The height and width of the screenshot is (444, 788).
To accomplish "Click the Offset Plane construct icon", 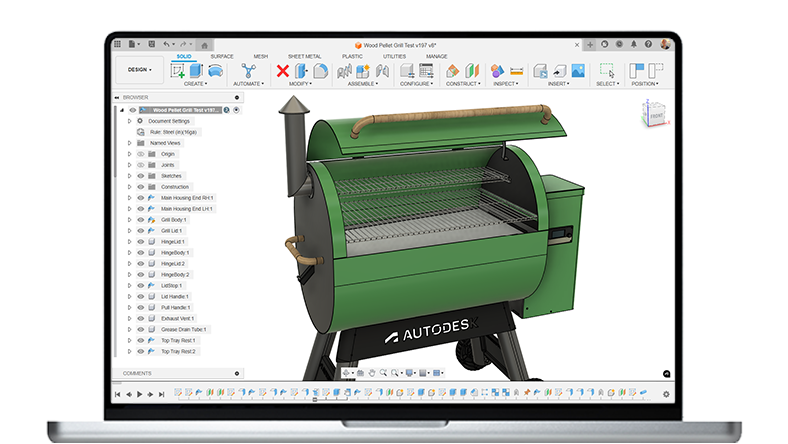I will pos(452,71).
